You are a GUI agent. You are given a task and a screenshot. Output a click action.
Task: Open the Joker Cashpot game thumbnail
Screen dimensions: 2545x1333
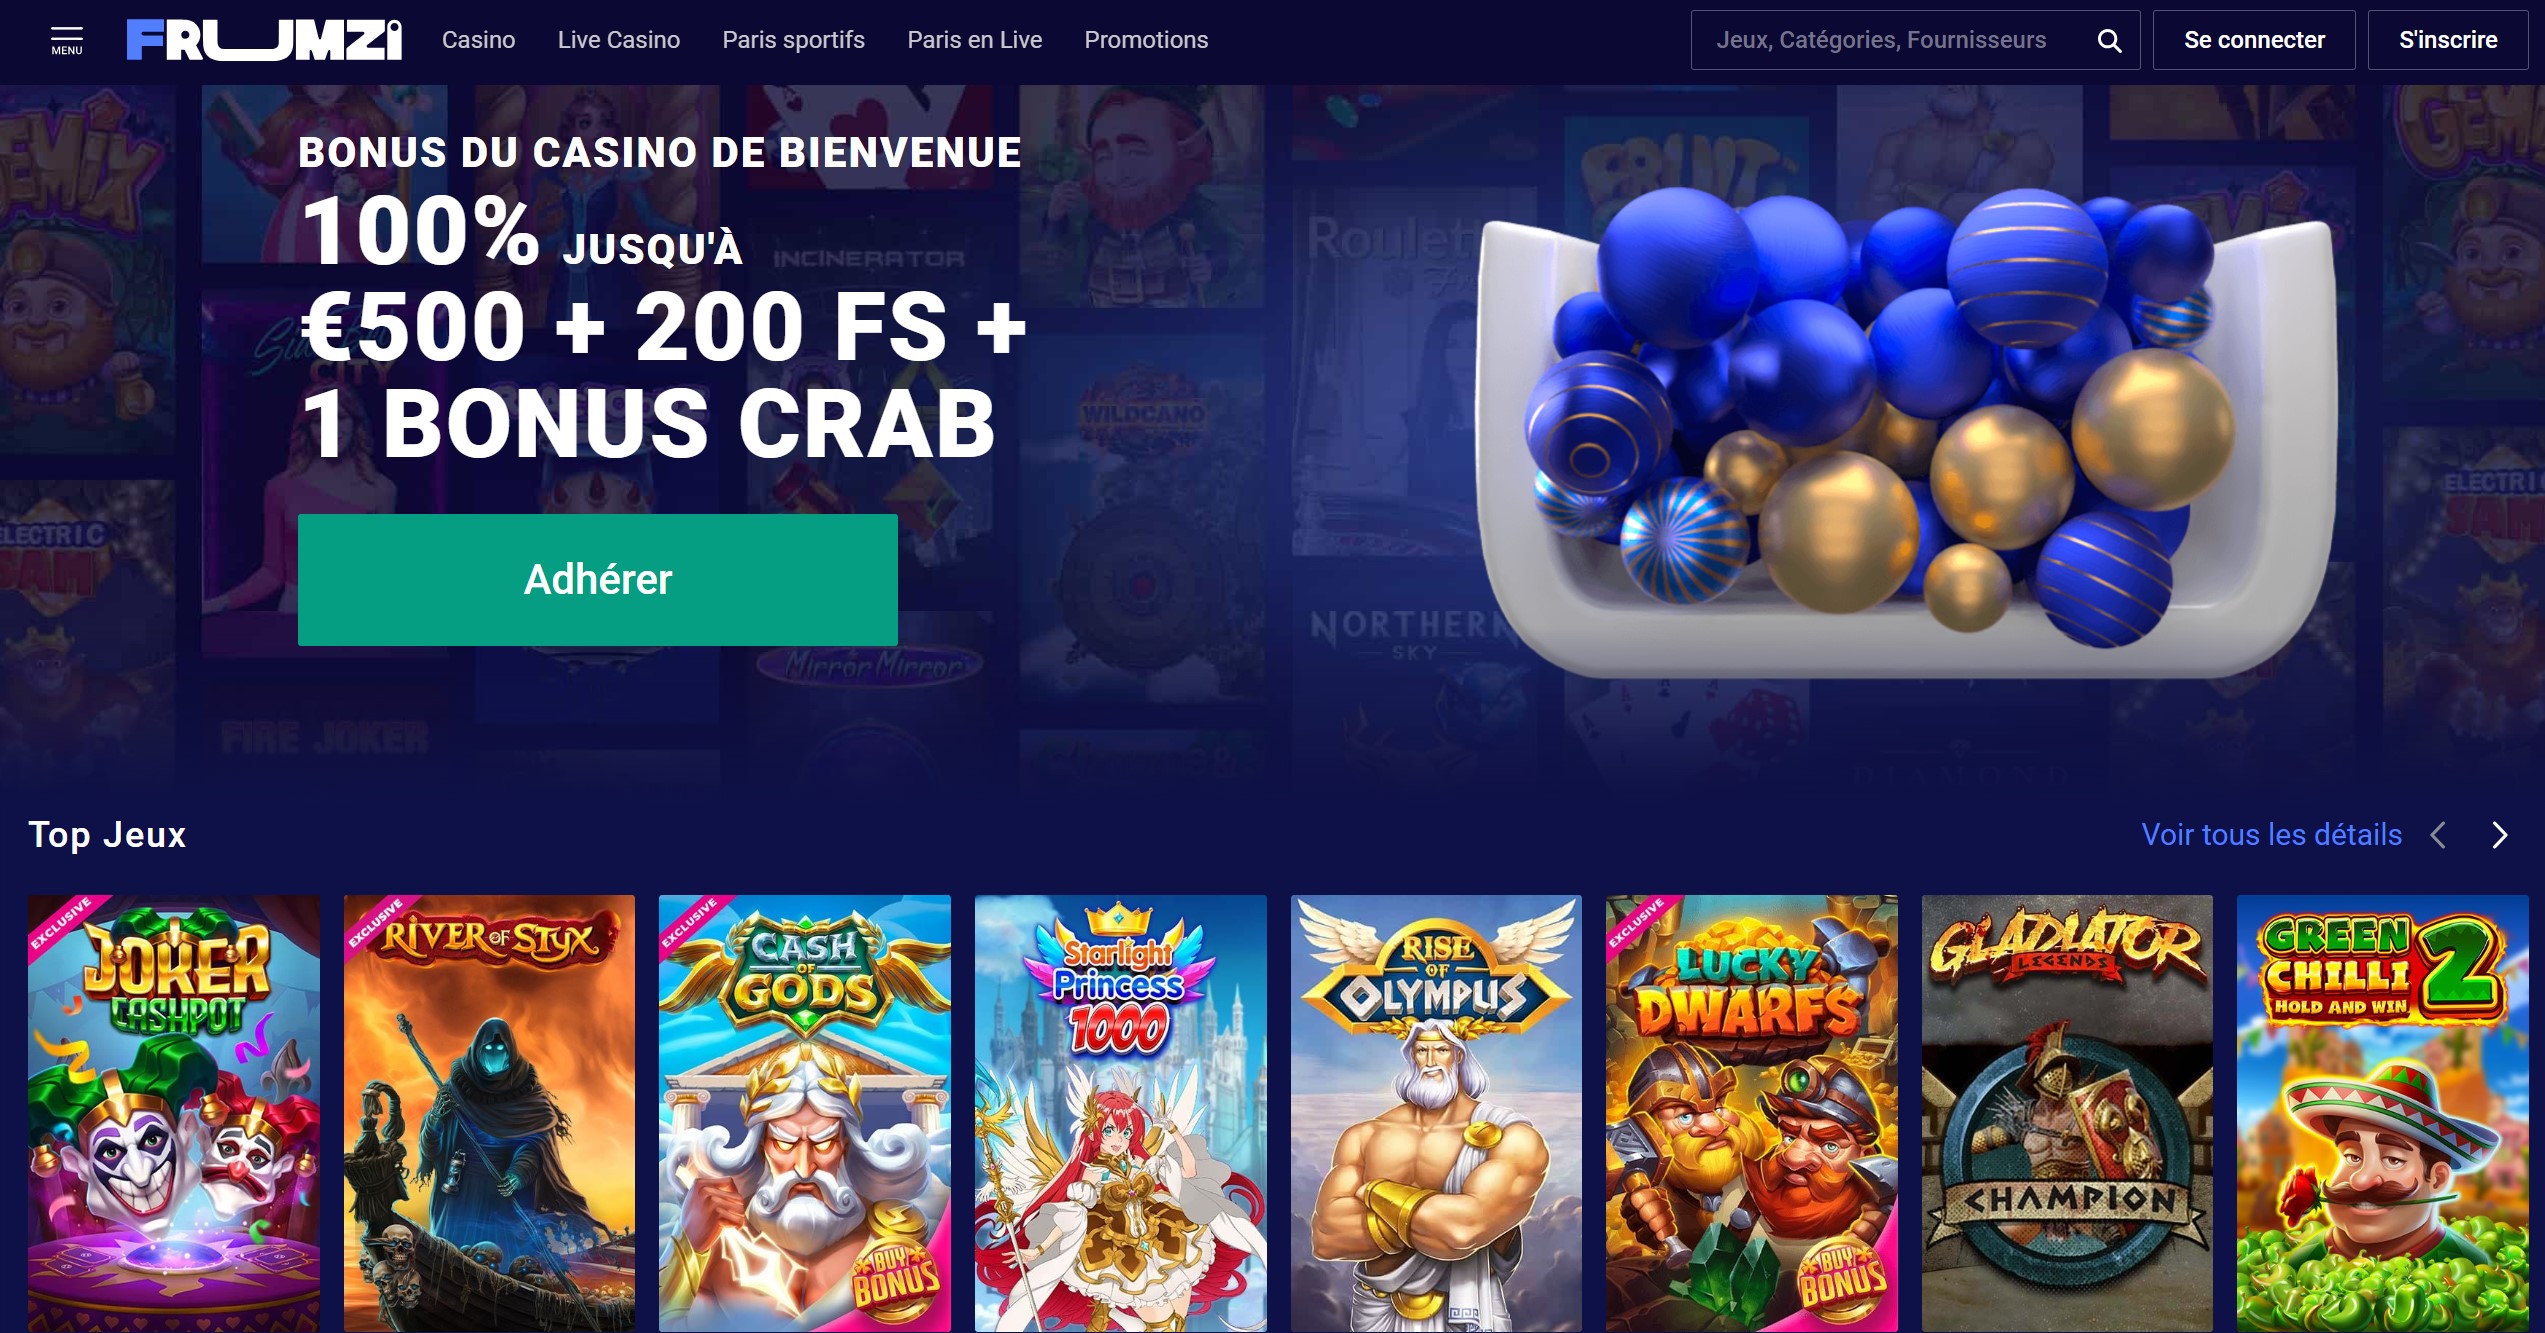pos(174,1113)
